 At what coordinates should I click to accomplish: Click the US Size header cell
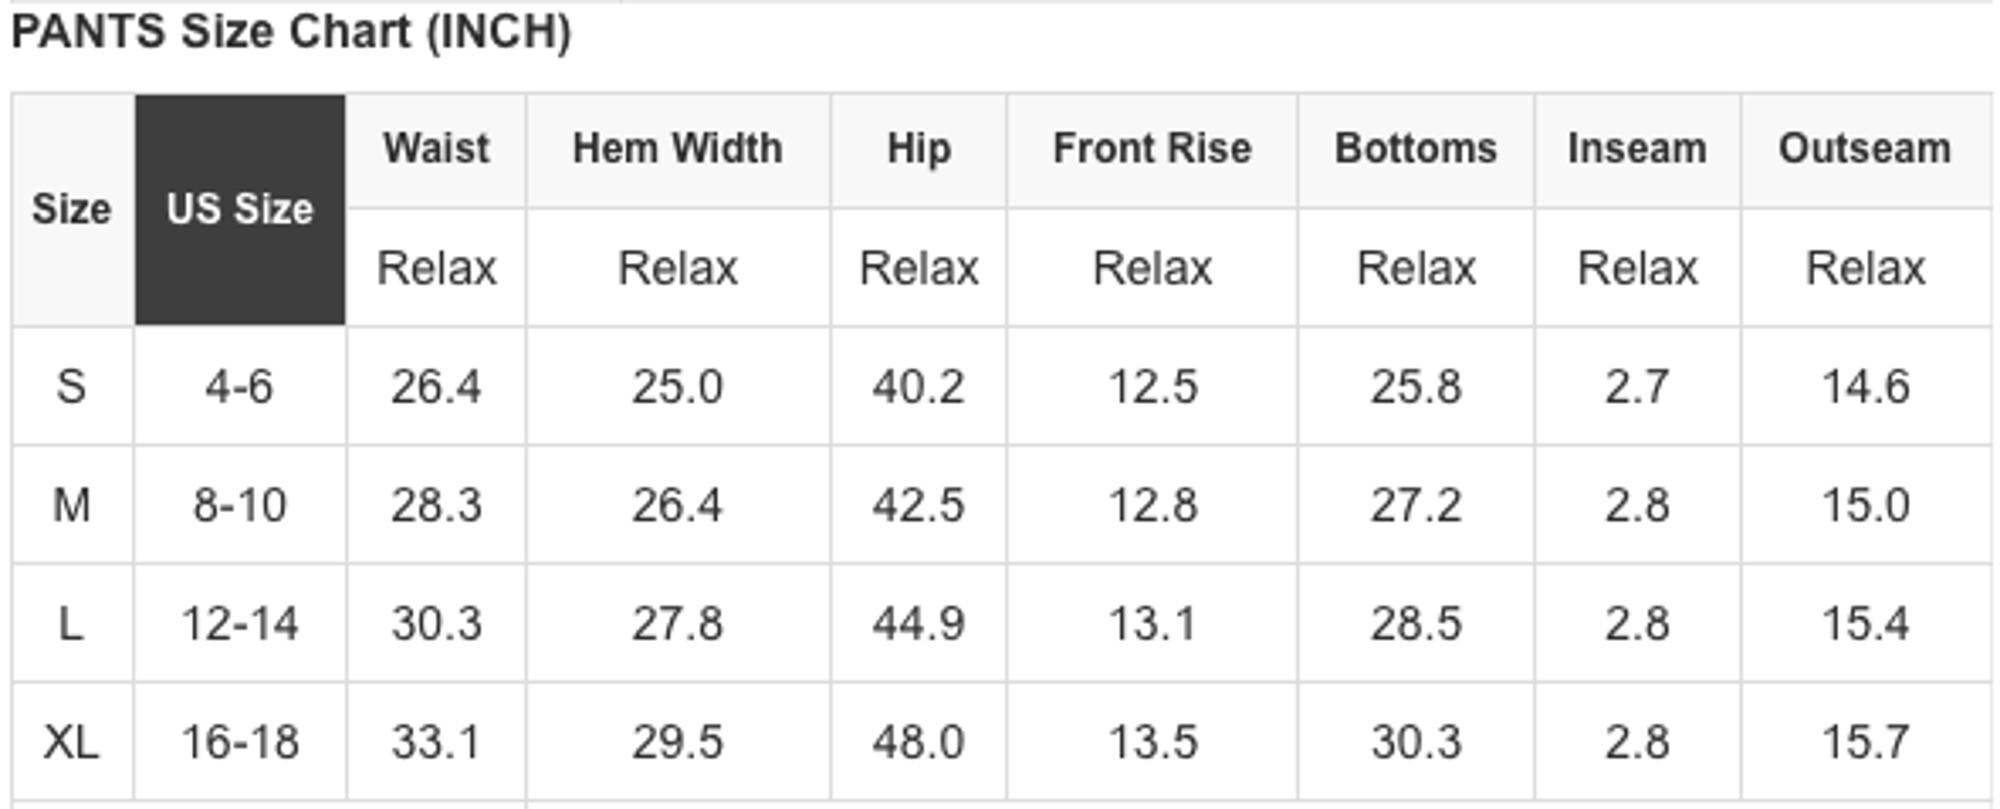pyautogui.click(x=240, y=209)
